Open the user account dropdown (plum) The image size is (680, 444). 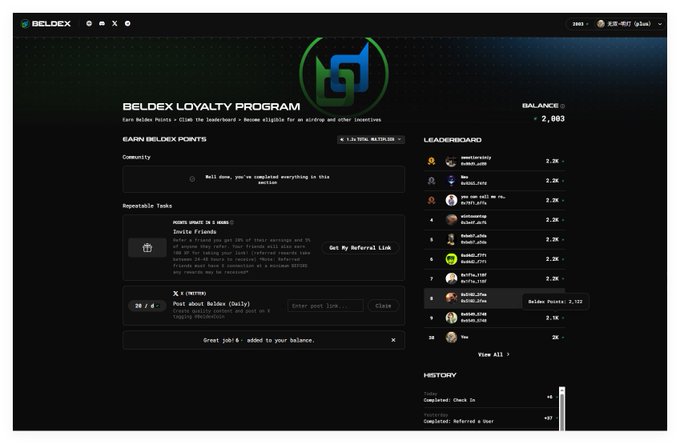(x=629, y=24)
